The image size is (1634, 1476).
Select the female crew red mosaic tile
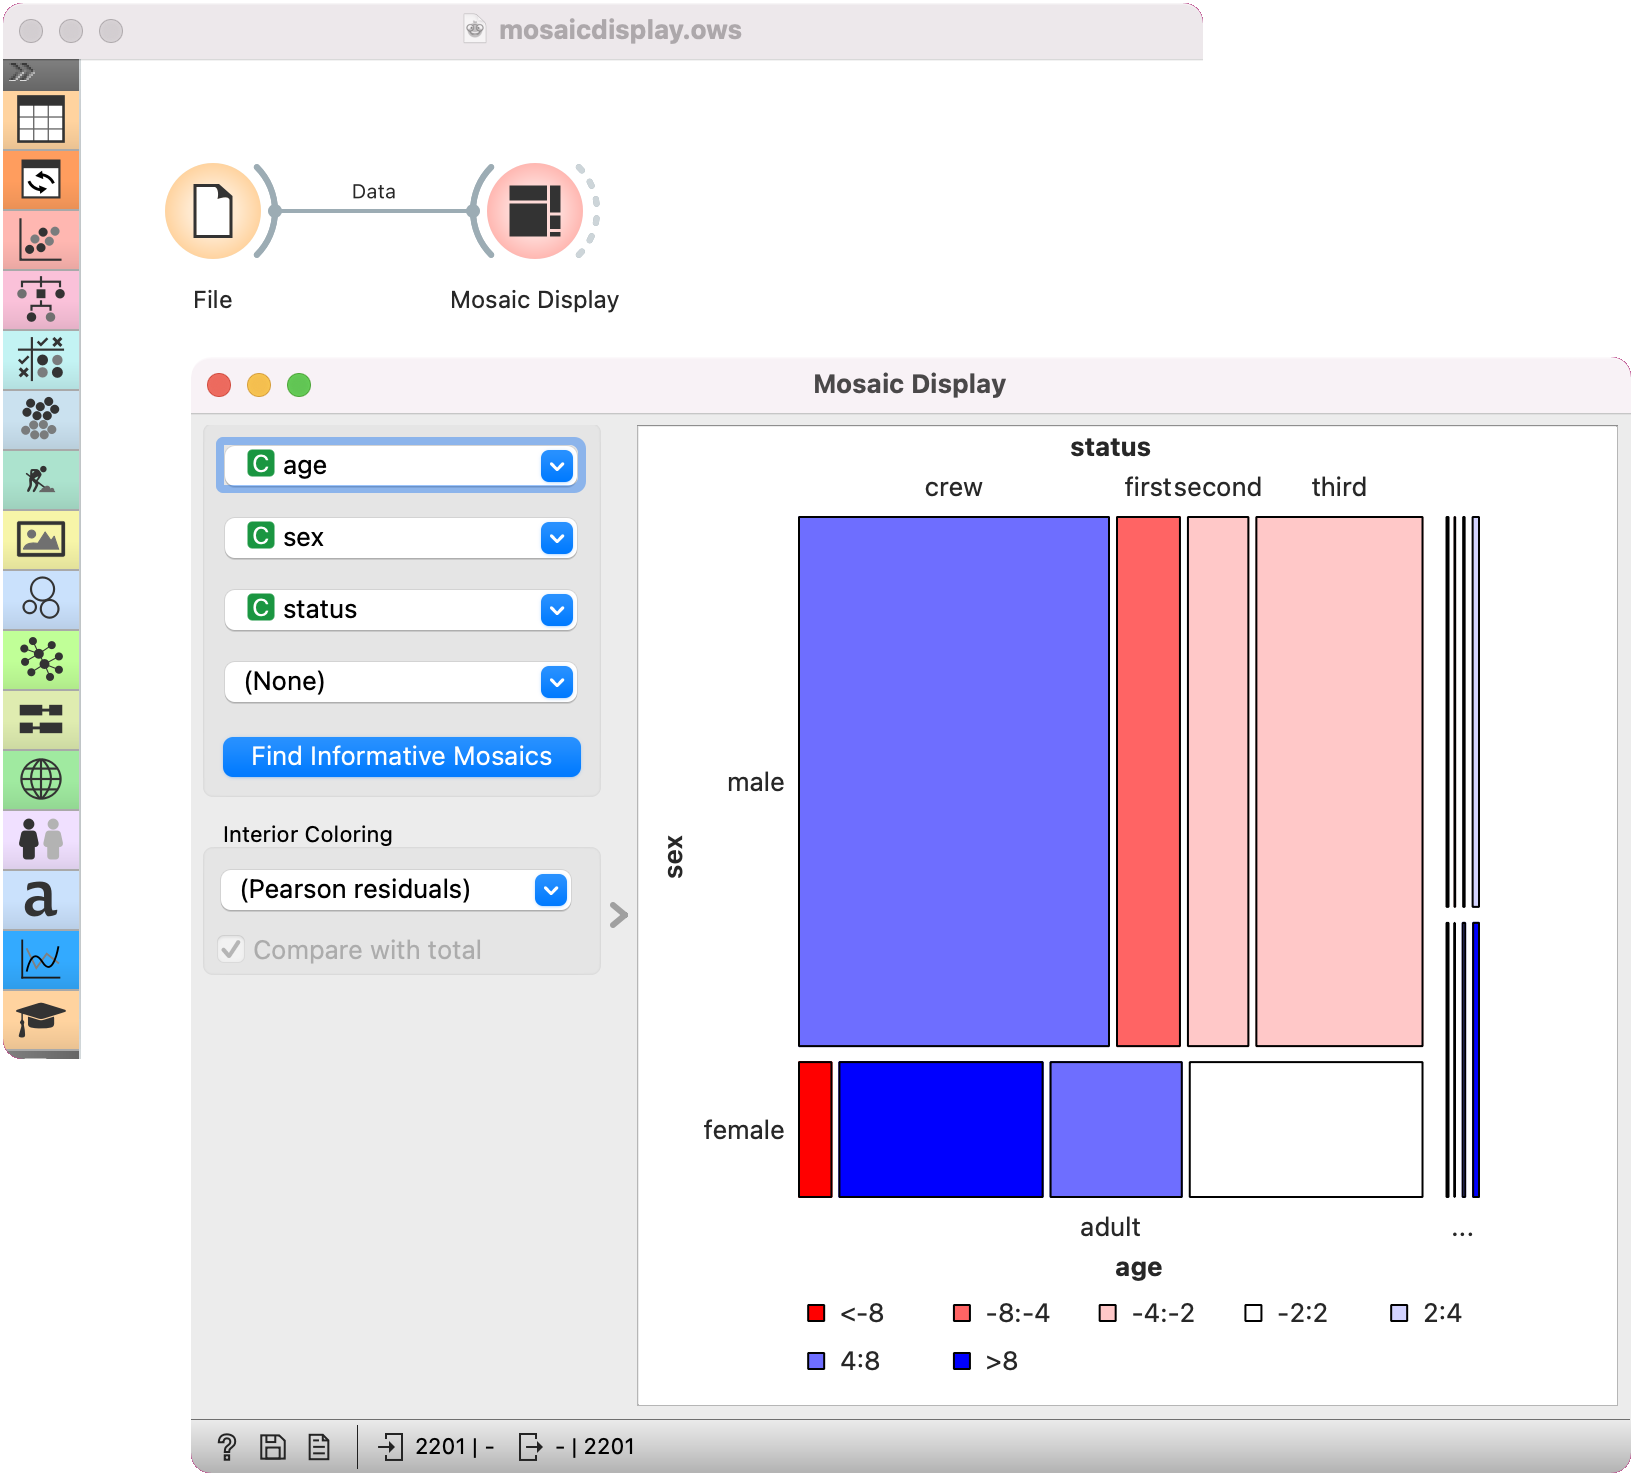(x=815, y=1129)
